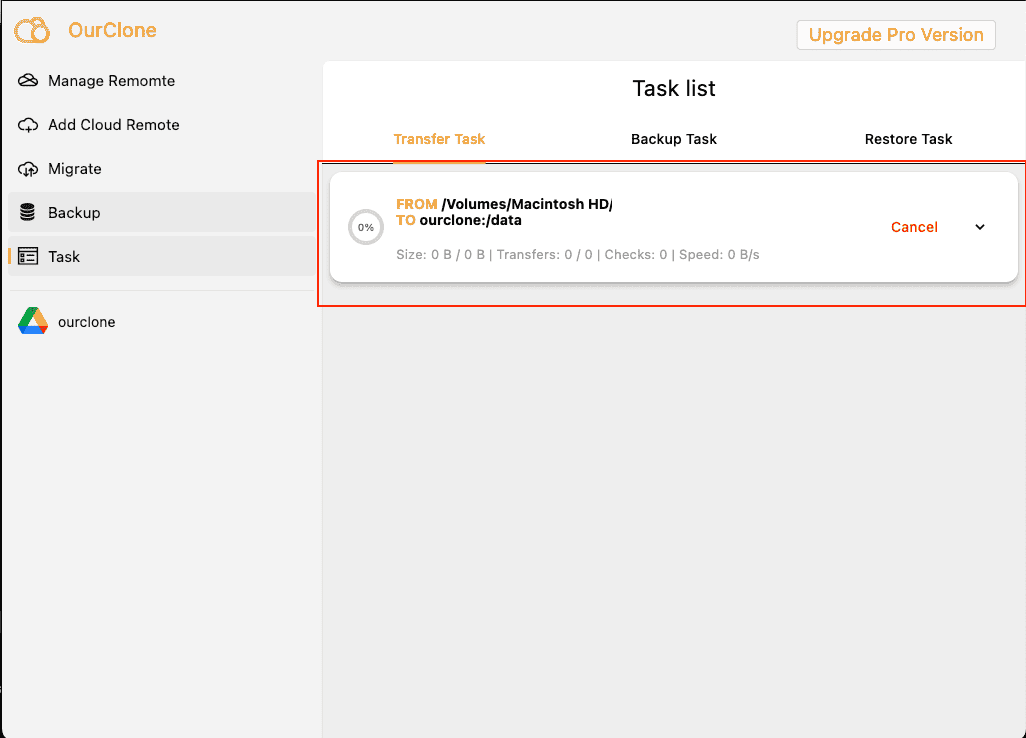Open the Manage Remomte sidebar label
Screen dimensions: 1026x738
[x=111, y=81]
